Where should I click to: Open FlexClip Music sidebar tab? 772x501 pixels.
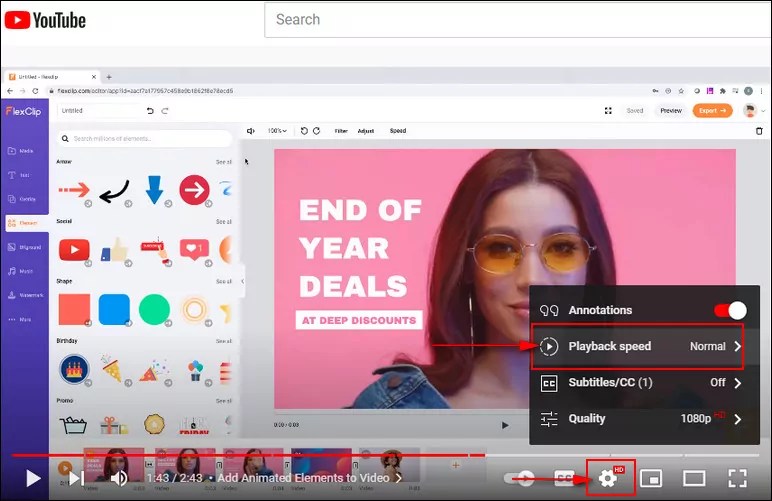tap(21, 271)
